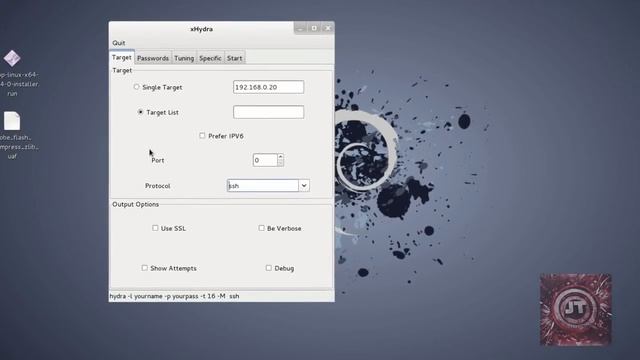The width and height of the screenshot is (640, 360).
Task: Switch to the Target tab
Action: (122, 58)
